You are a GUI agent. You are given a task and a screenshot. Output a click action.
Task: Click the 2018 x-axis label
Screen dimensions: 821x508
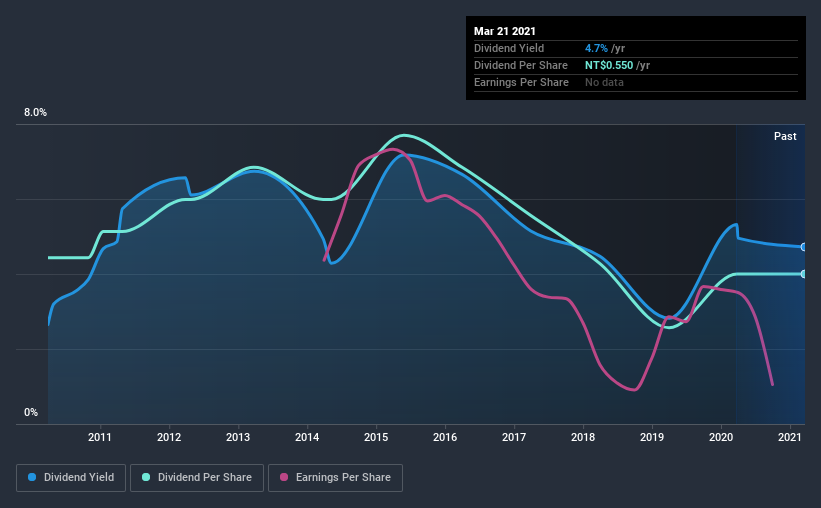click(x=583, y=437)
